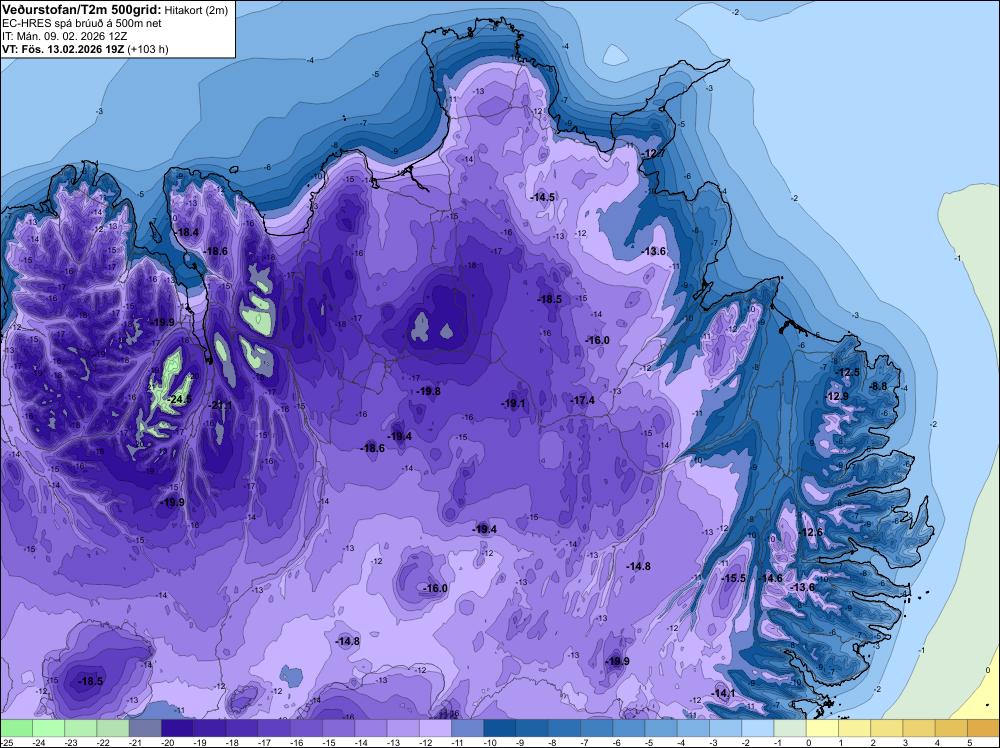This screenshot has height=748, width=1000.
Task: Click the 0 label in the legend scale
Action: click(807, 742)
